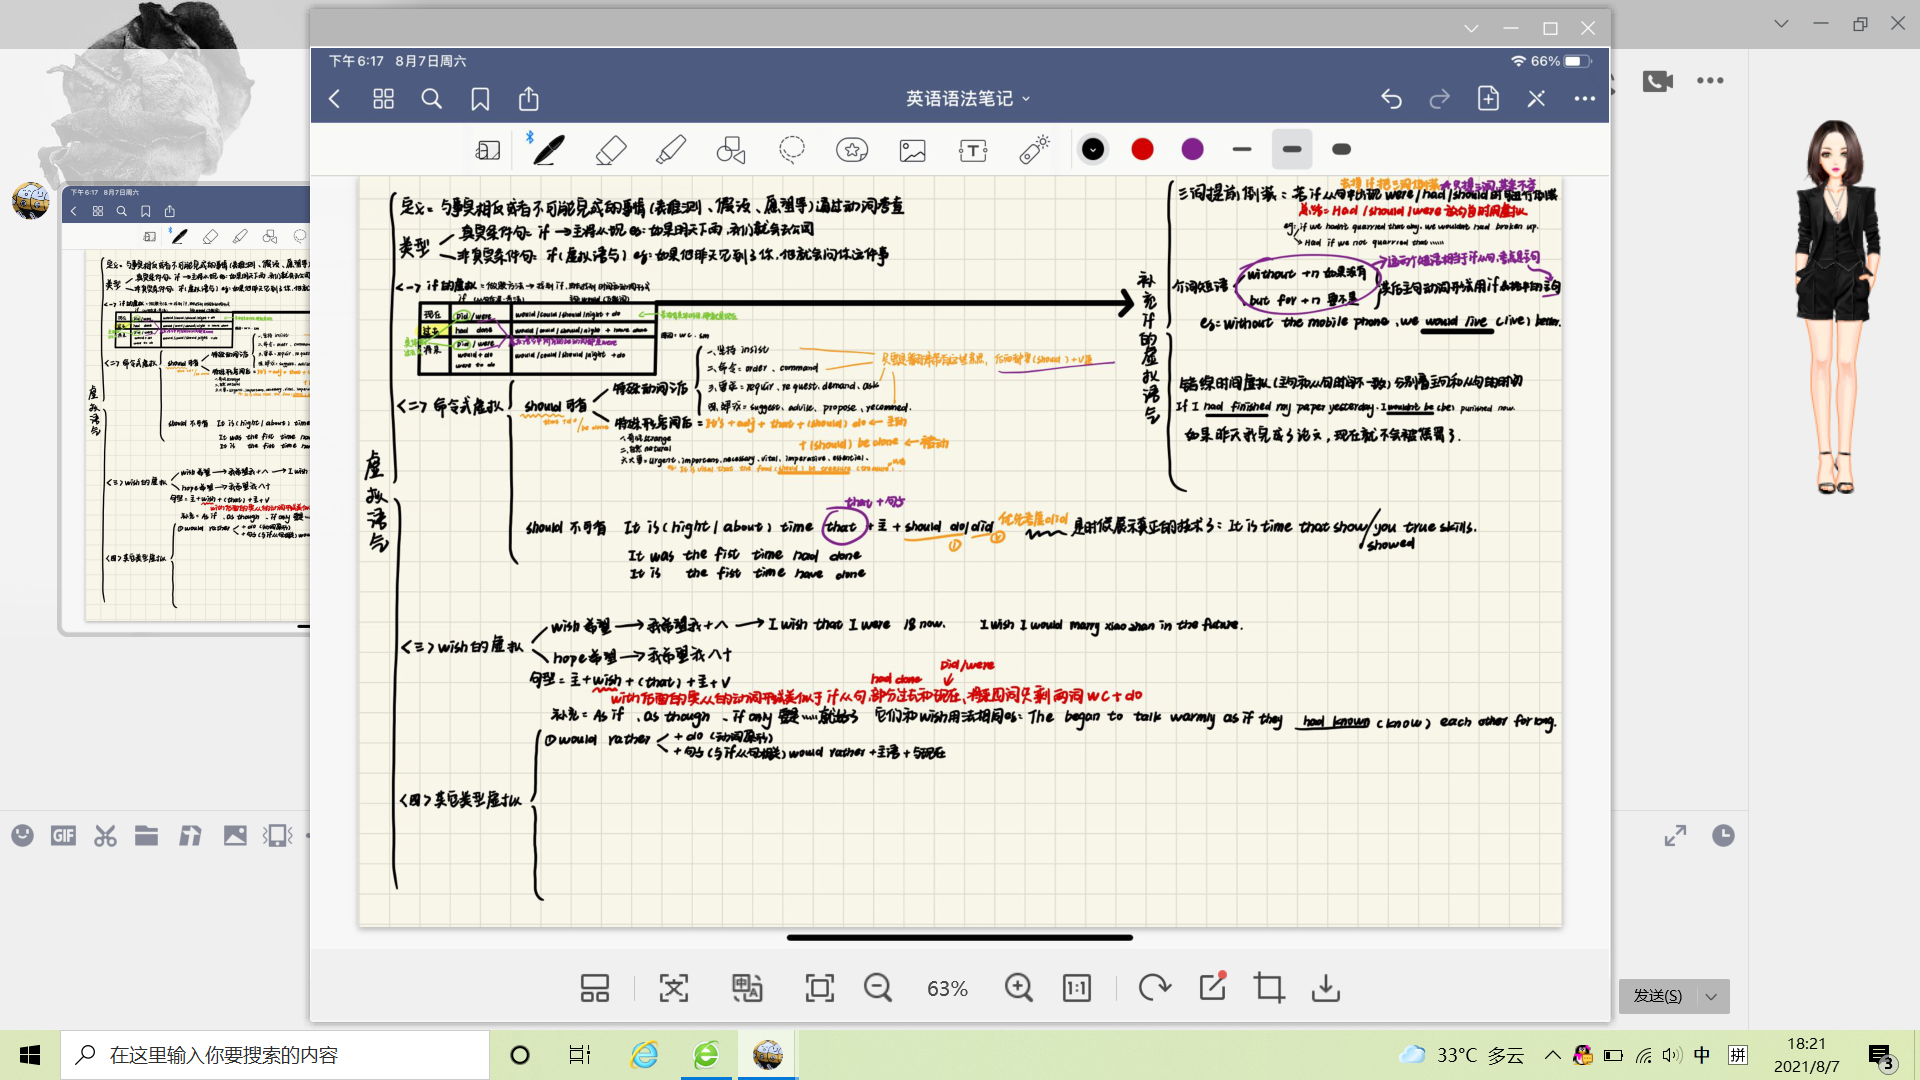
Task: Select the thin stroke width option
Action: 1242,149
